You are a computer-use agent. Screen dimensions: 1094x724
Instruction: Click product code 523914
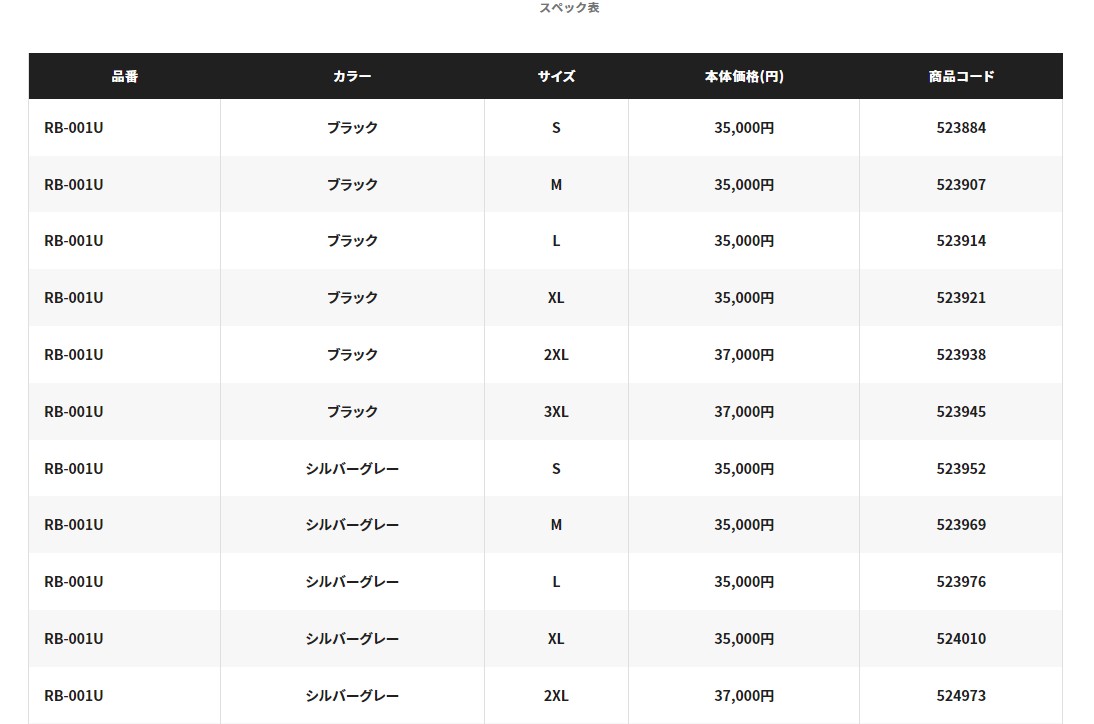tap(961, 241)
